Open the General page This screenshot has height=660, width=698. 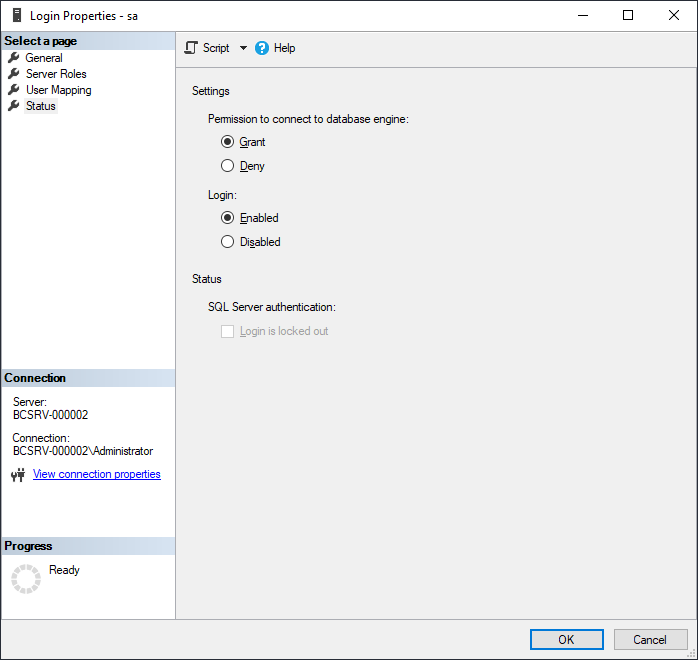coord(44,58)
